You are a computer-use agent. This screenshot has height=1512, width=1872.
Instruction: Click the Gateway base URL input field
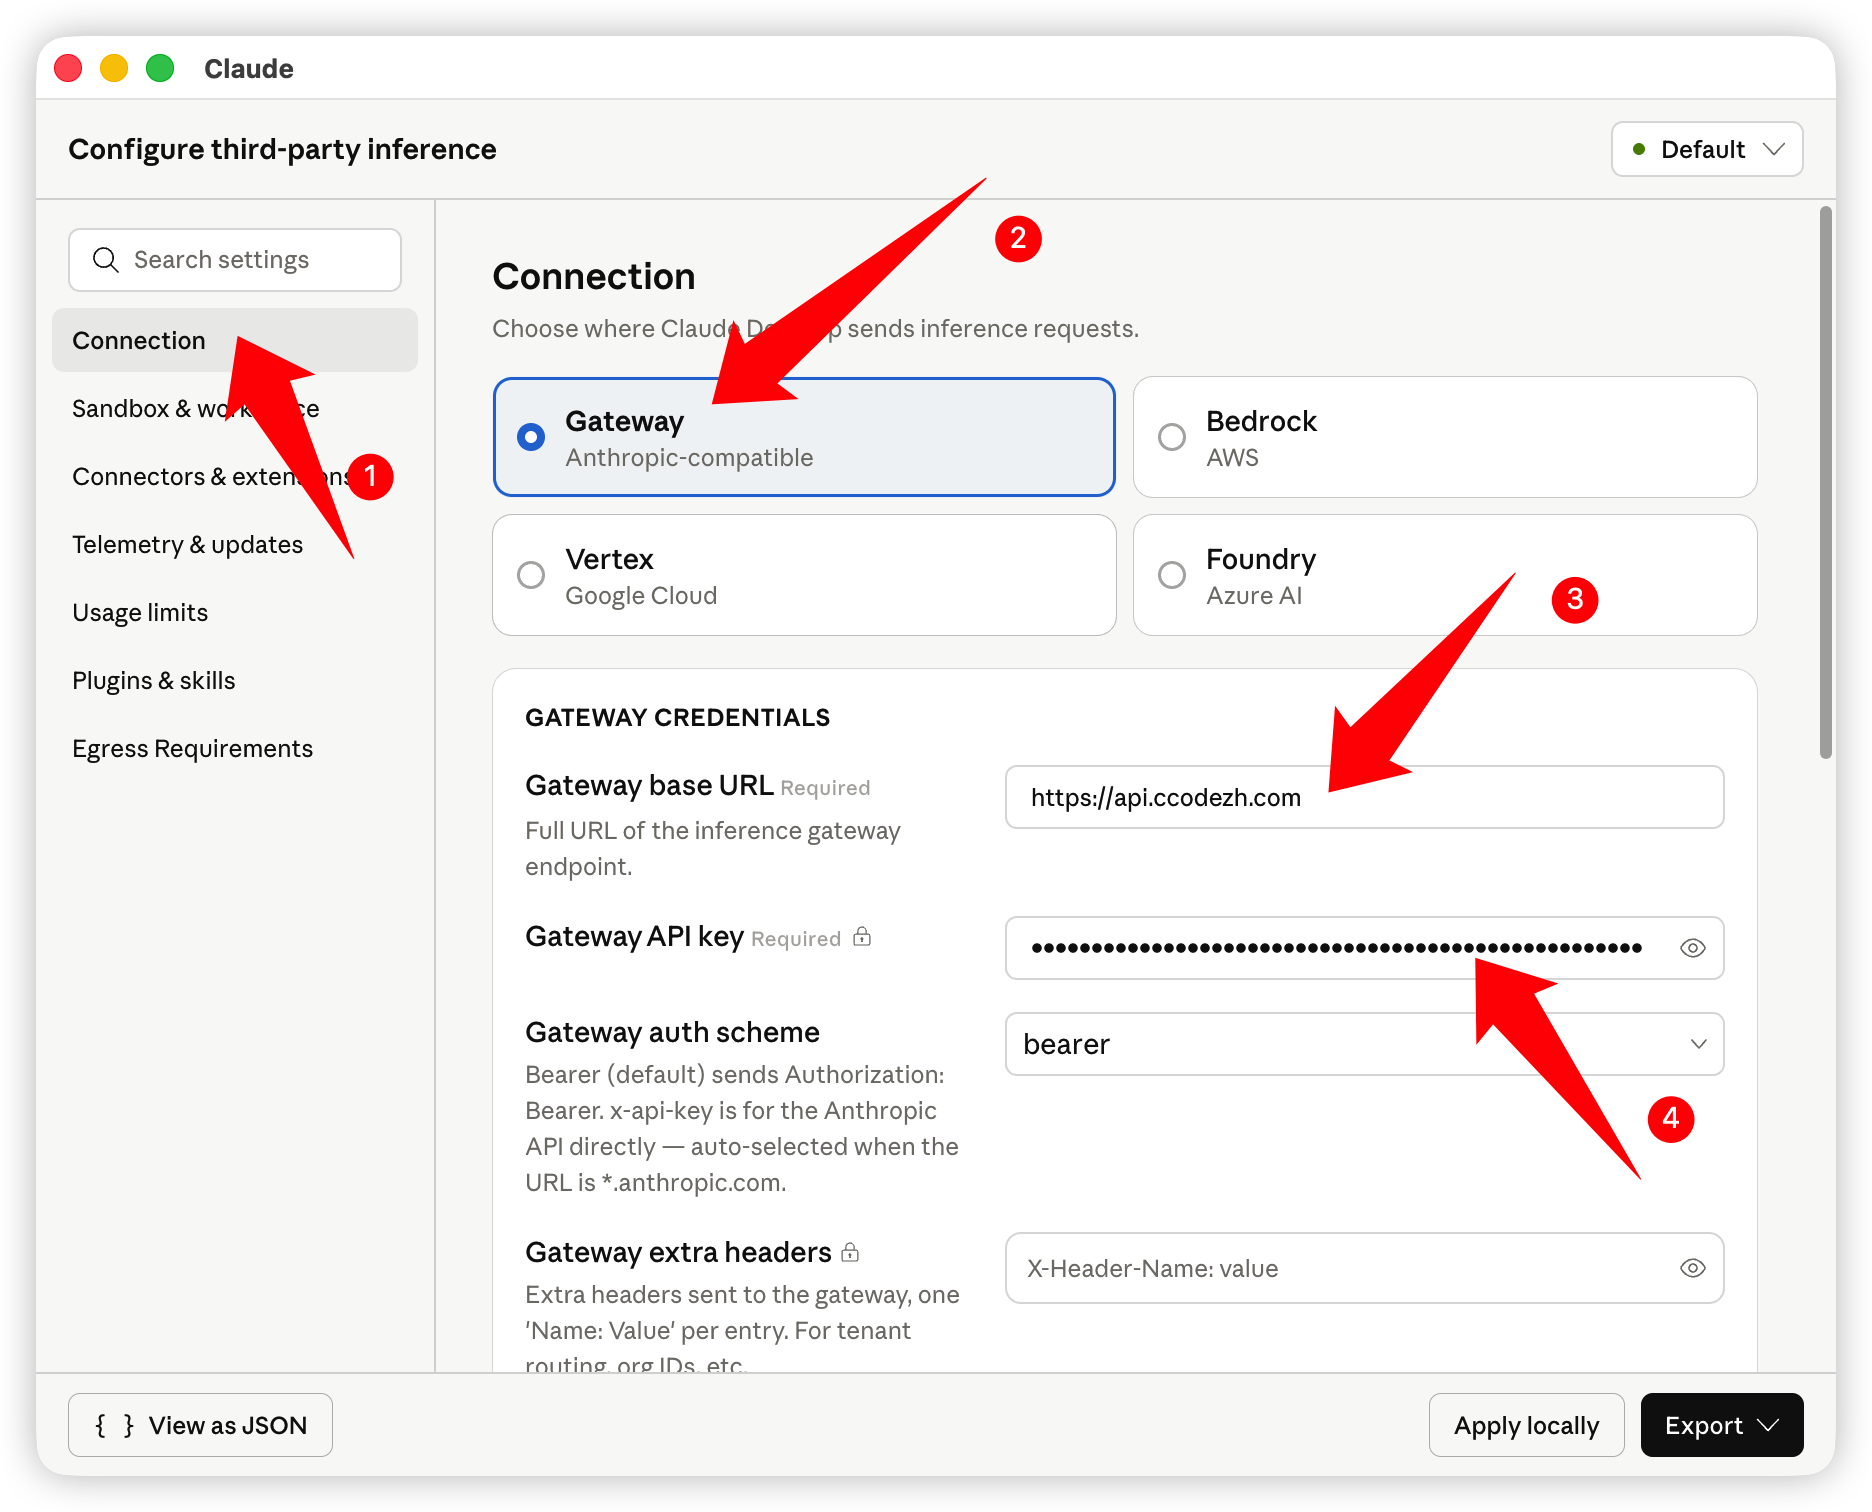tap(1364, 797)
